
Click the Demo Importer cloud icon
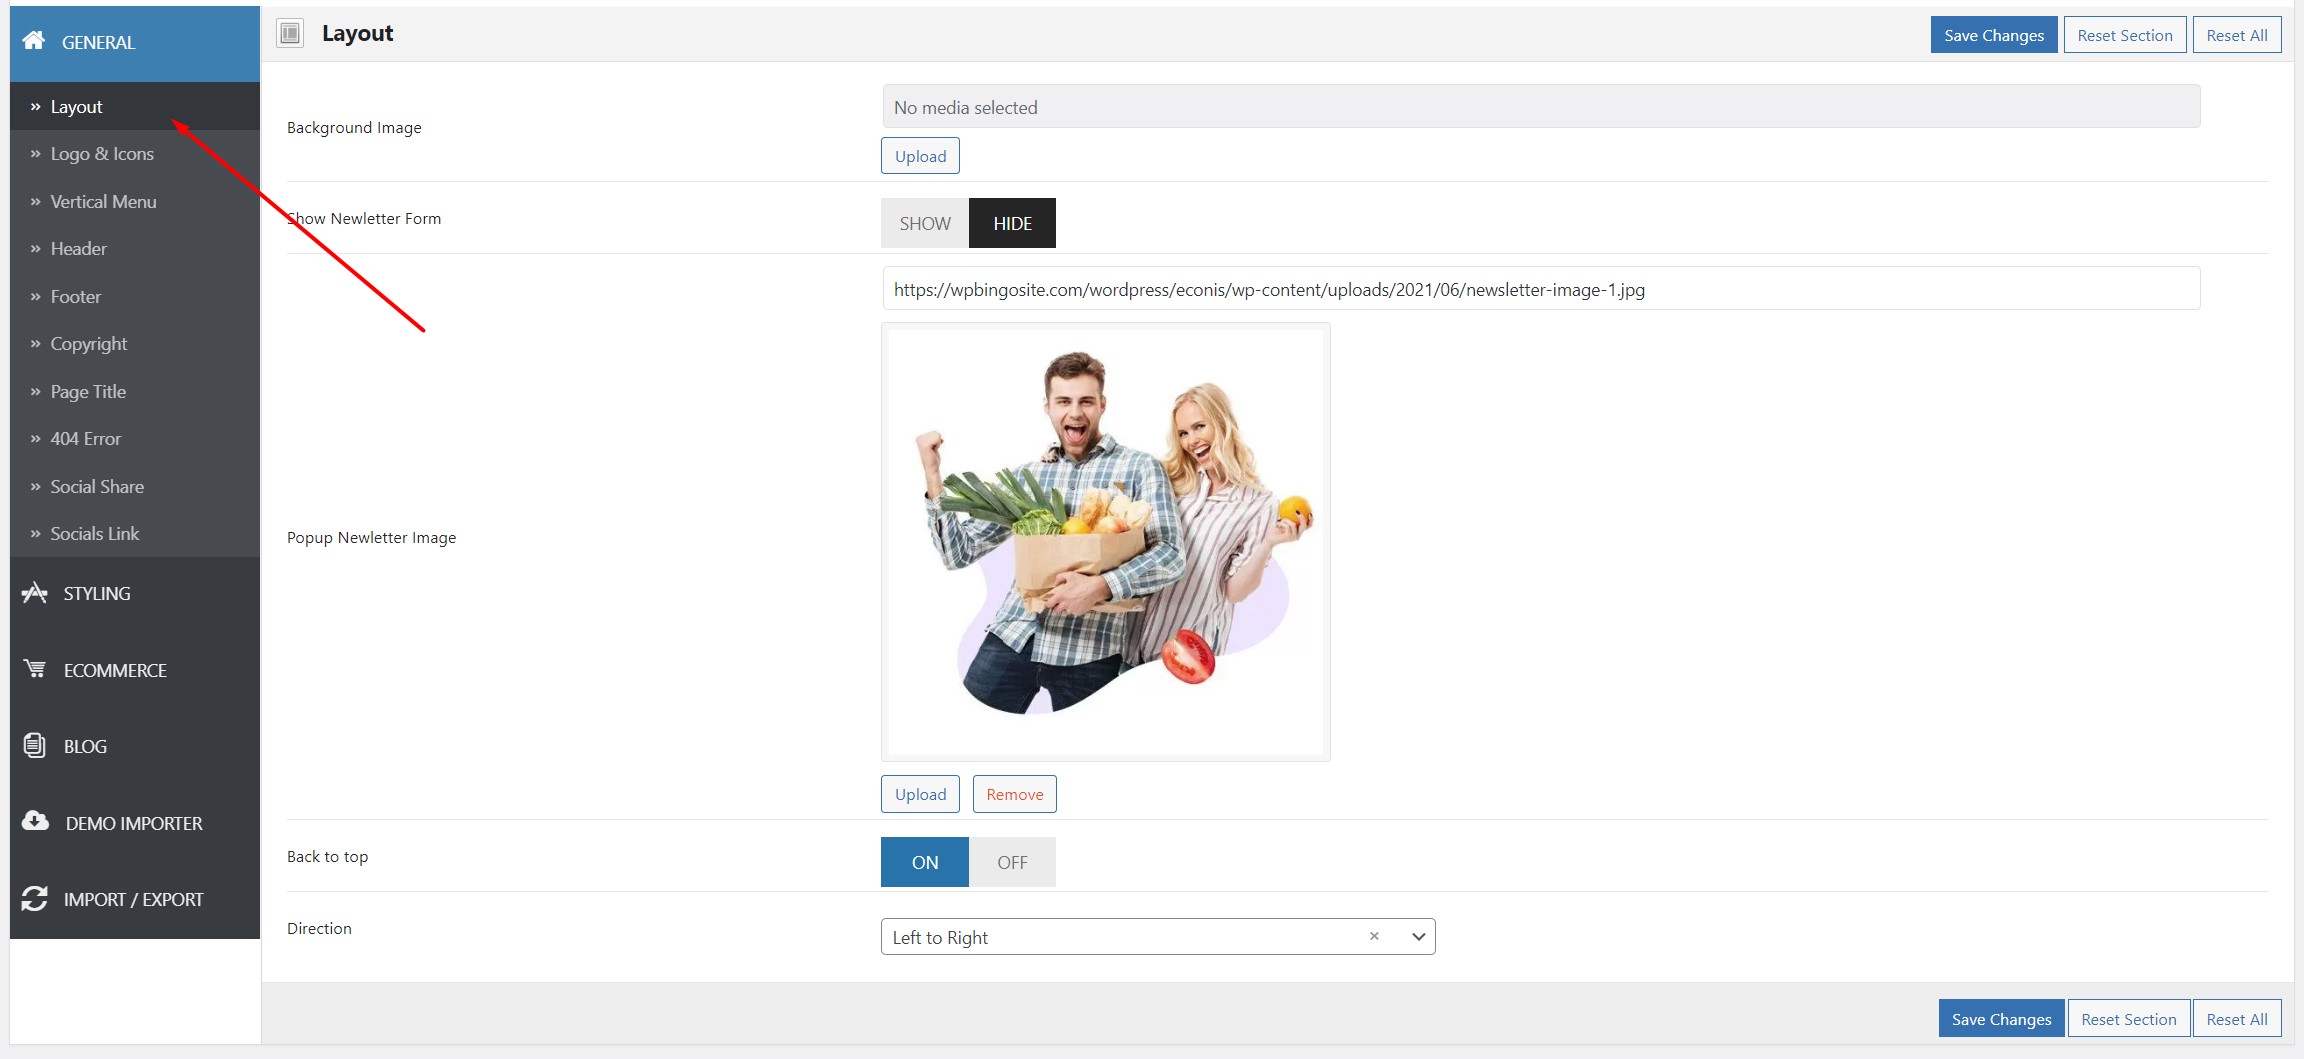point(35,822)
